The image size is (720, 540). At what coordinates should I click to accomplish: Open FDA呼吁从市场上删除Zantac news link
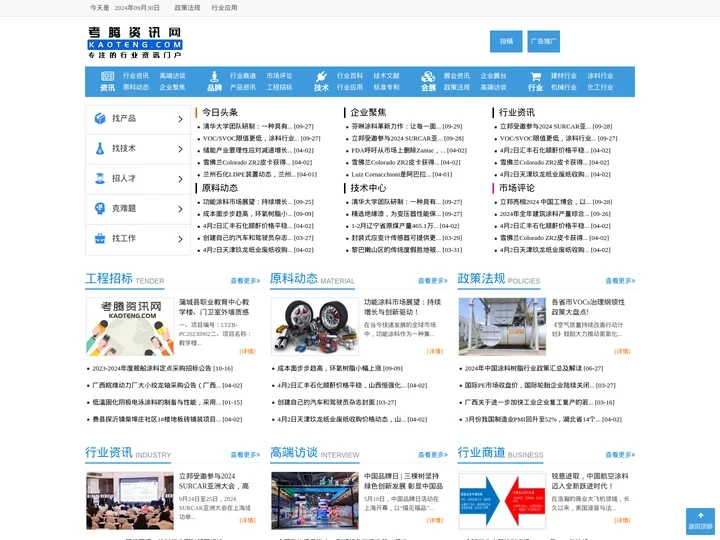(x=397, y=150)
